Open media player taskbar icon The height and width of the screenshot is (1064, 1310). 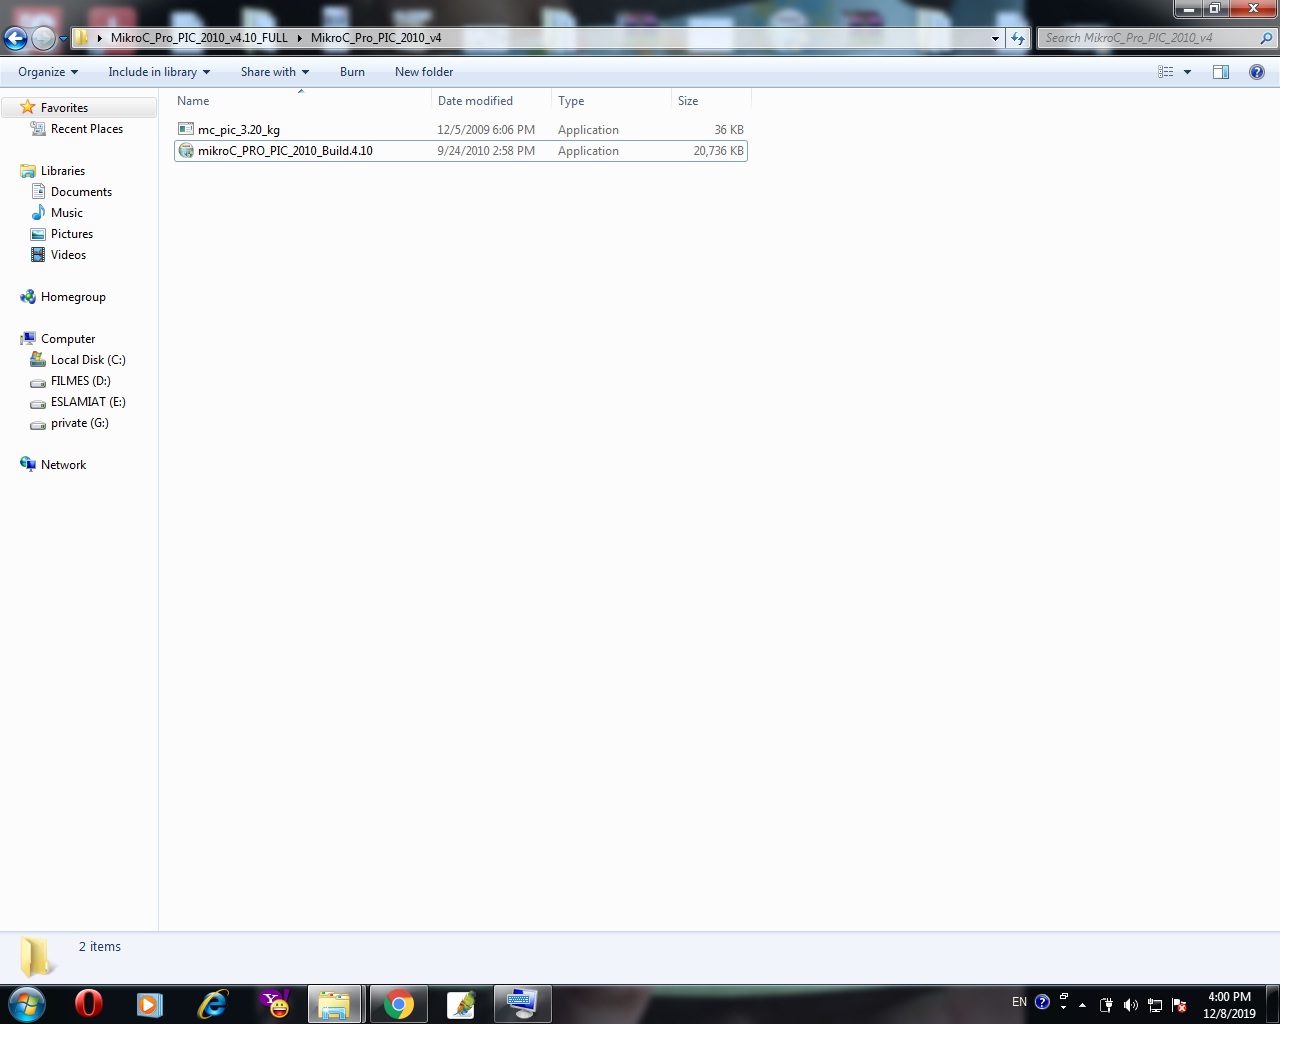(x=149, y=1004)
